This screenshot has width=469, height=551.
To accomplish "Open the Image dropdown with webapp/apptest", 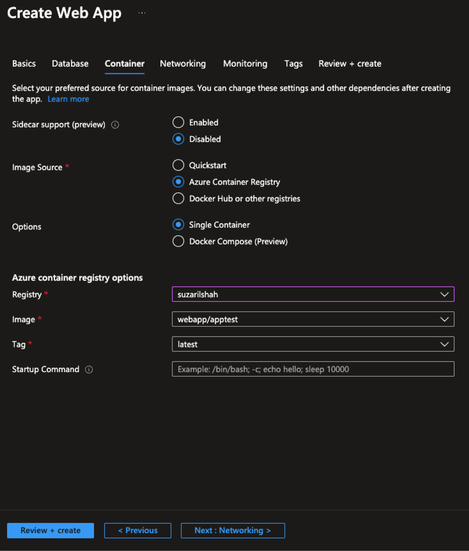I will tap(313, 319).
